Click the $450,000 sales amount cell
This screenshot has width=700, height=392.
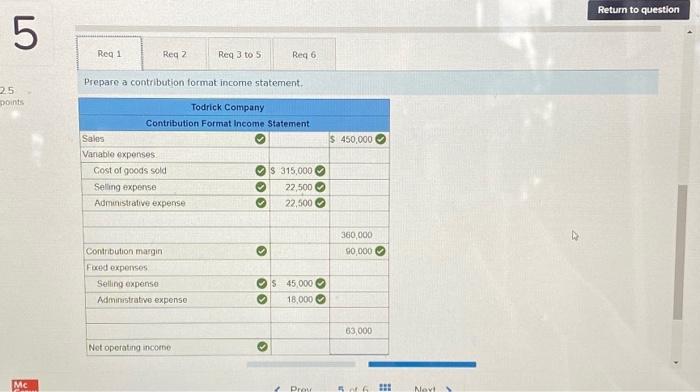[x=359, y=139]
